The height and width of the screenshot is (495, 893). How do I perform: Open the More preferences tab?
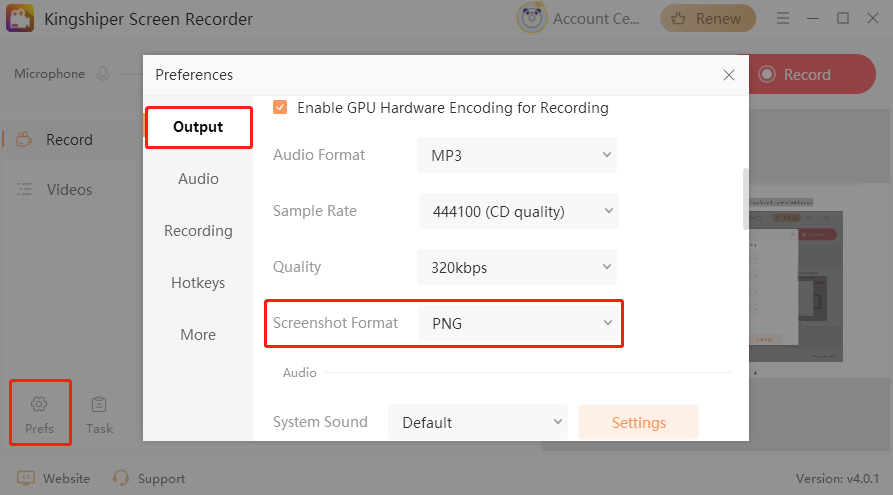(x=198, y=334)
